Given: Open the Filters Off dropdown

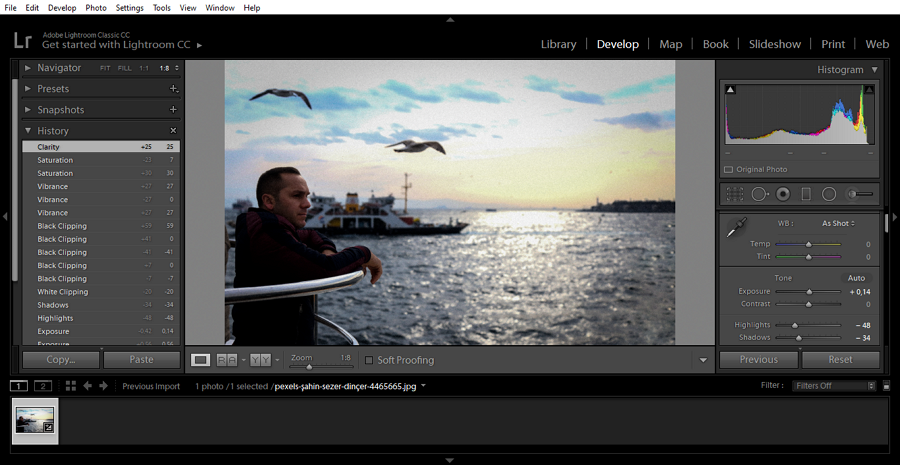Looking at the screenshot, I should [x=834, y=386].
